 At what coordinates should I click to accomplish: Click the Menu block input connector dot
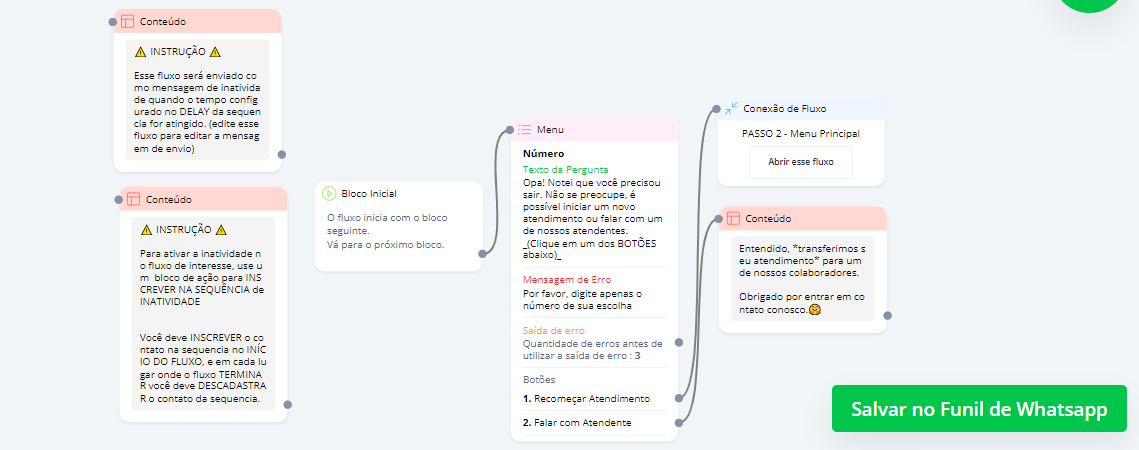coord(510,129)
